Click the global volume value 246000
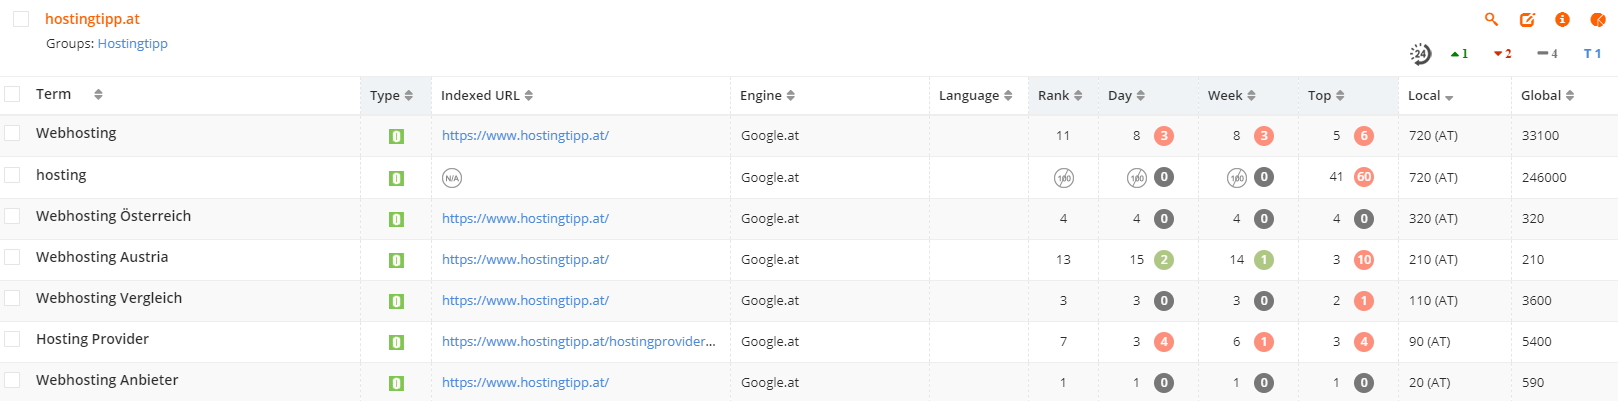Screen dimensions: 1618x401 pyautogui.click(x=1544, y=178)
